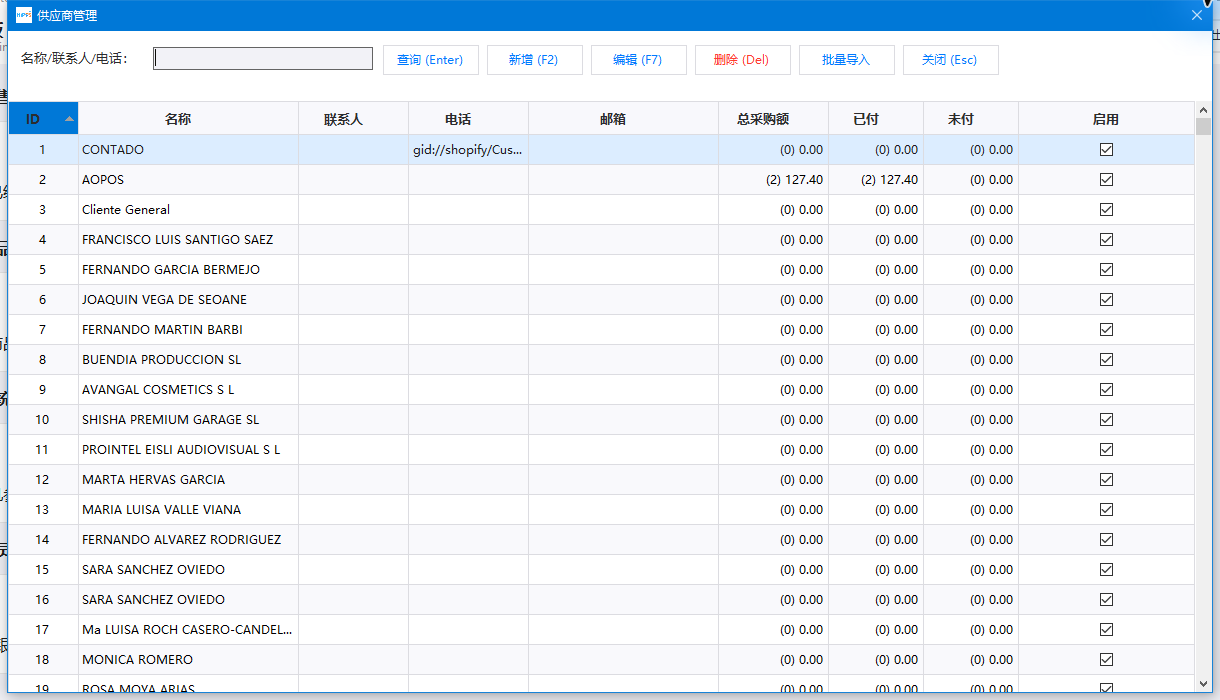Uncheck 启用 for MONICA ROMERO
Viewport: 1220px width, 700px height.
point(1106,660)
